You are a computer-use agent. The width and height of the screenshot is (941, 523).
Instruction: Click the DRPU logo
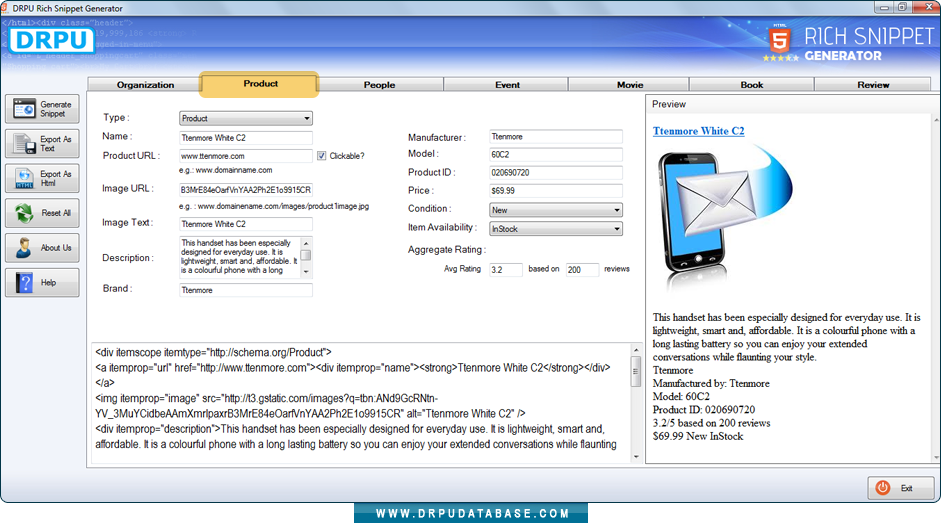coord(52,40)
